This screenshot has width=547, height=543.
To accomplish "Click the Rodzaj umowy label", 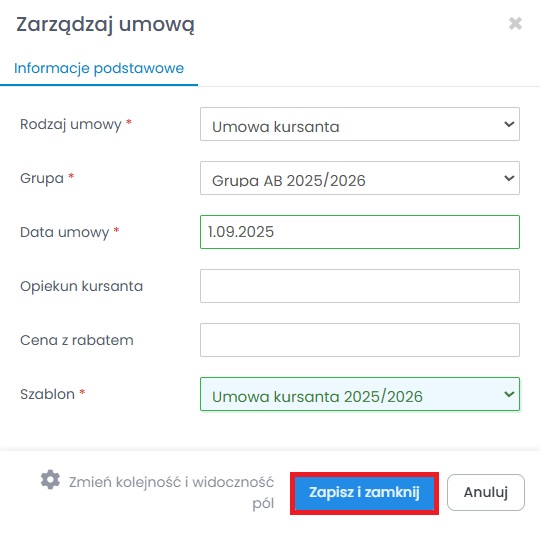I will (71, 125).
